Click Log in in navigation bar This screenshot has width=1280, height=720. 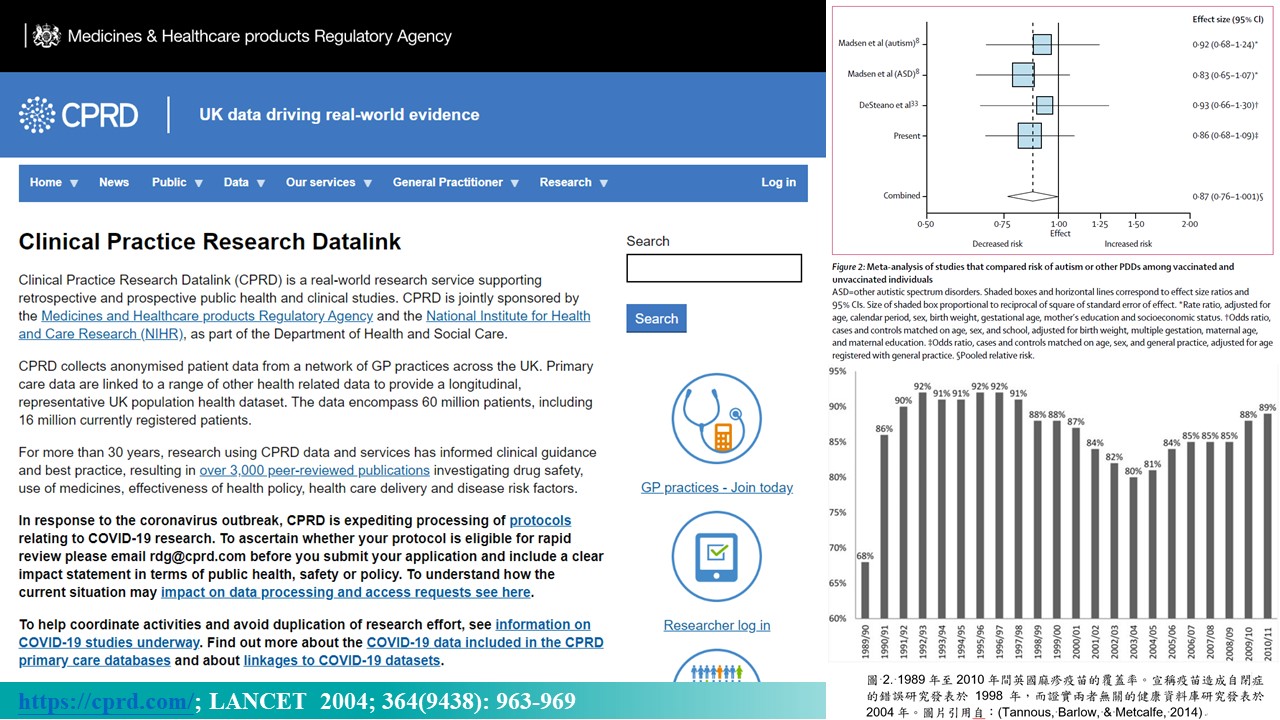[x=779, y=182]
